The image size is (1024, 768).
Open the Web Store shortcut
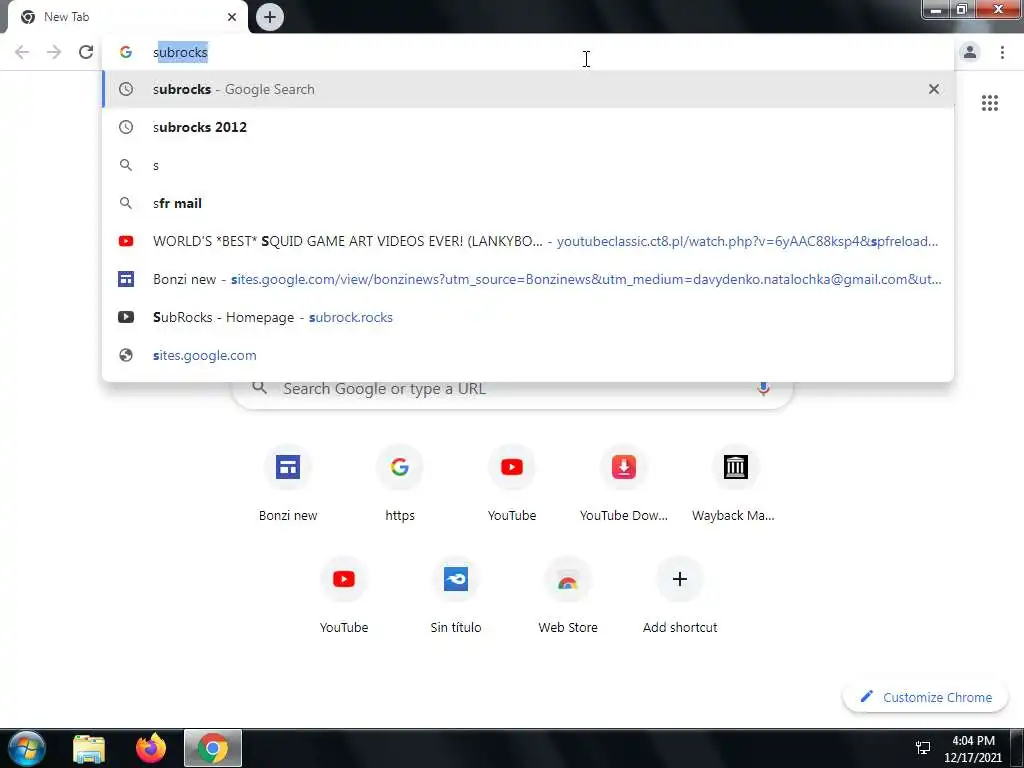point(568,596)
